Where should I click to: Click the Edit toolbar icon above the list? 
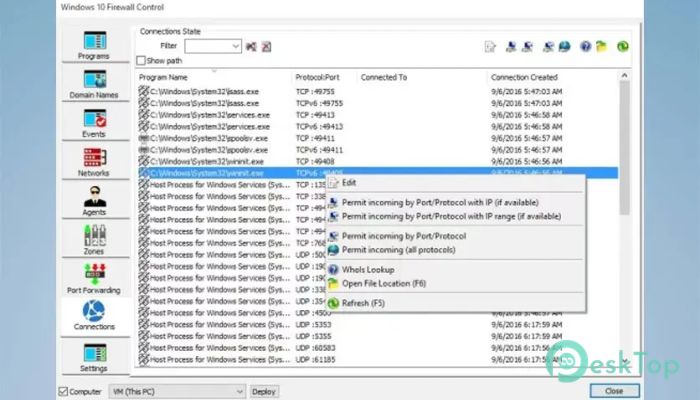[490, 46]
